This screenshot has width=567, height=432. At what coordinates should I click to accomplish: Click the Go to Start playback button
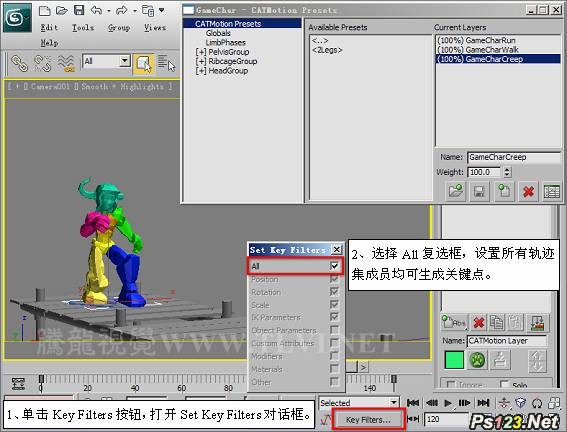(x=413, y=403)
